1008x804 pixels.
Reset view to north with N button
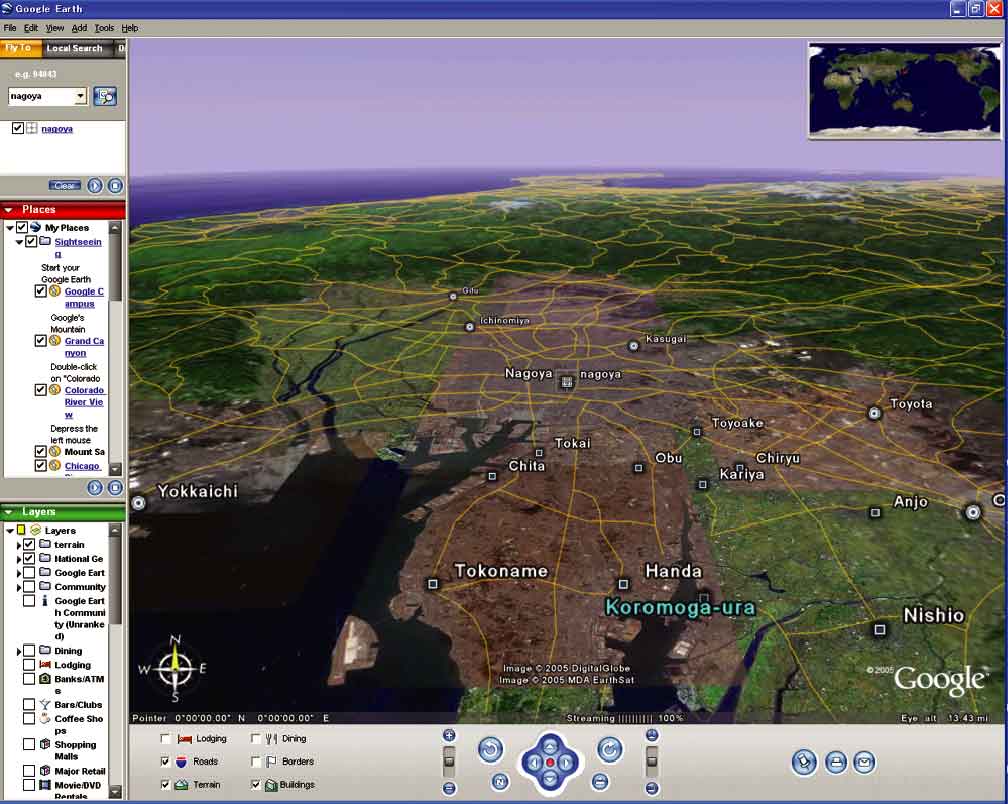point(500,782)
